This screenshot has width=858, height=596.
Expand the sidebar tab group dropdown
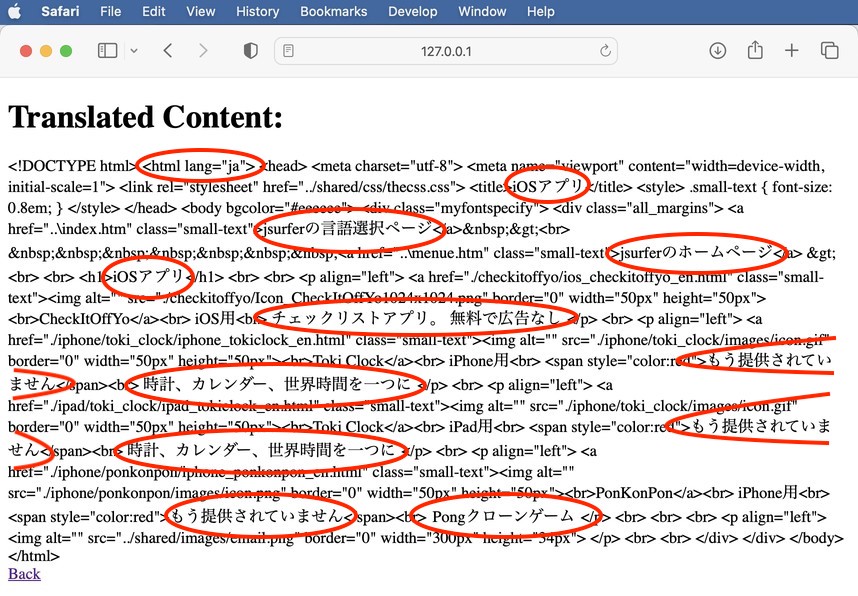tap(134, 51)
